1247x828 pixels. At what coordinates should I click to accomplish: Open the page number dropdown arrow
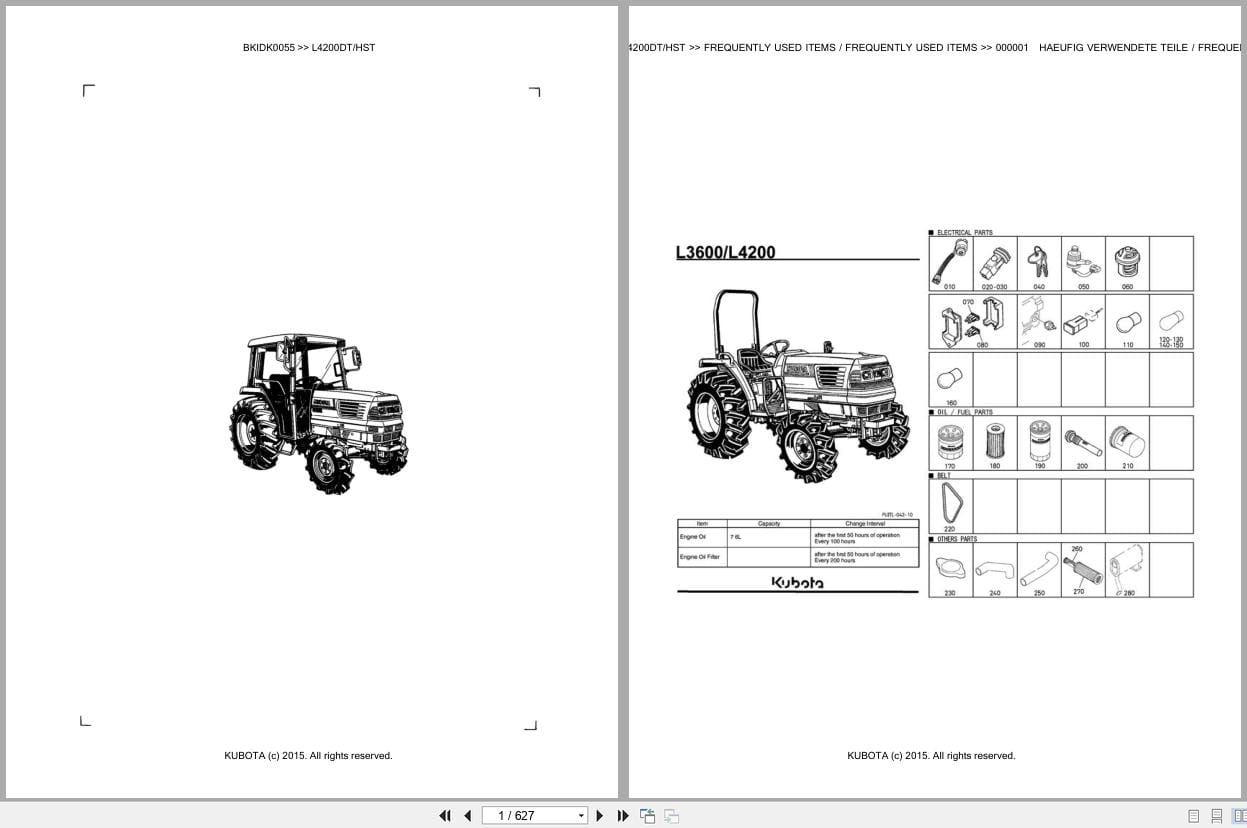(581, 816)
